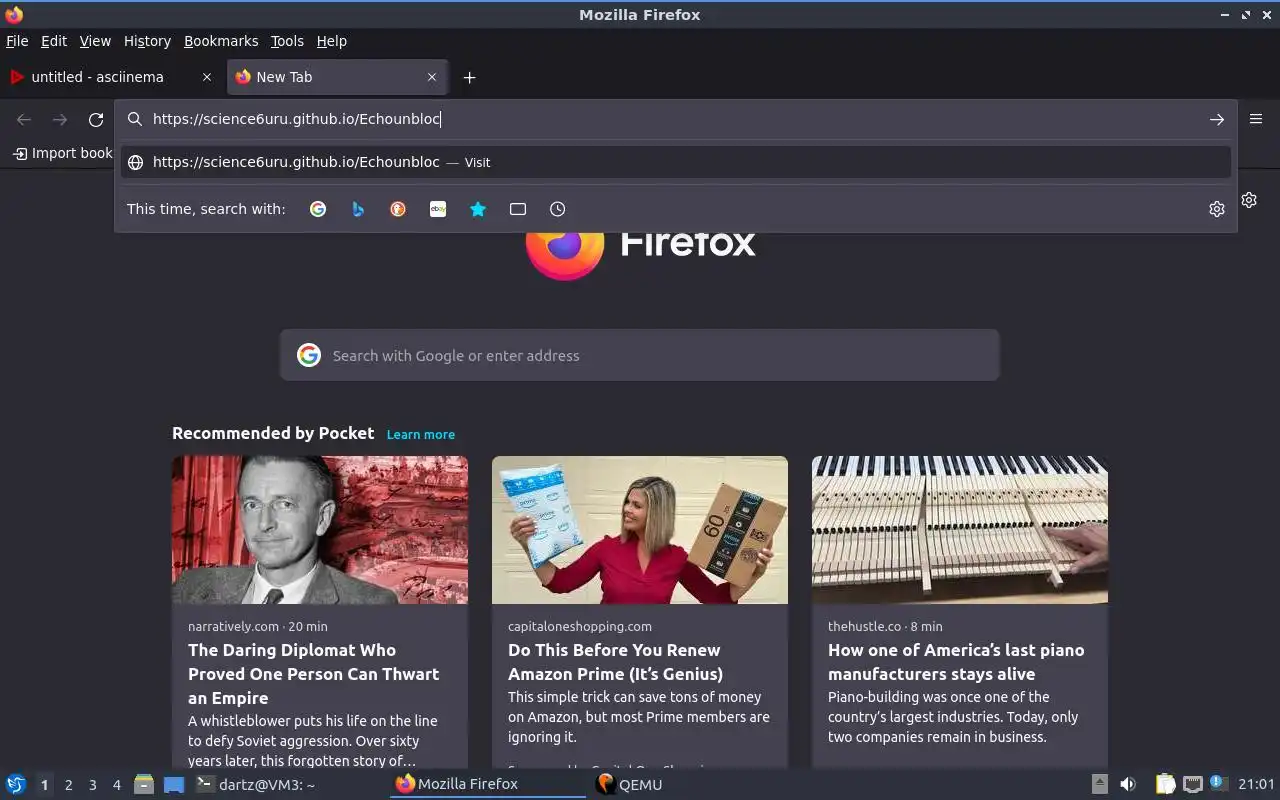Click the Search with Google input box
This screenshot has width=1280, height=800.
[640, 355]
